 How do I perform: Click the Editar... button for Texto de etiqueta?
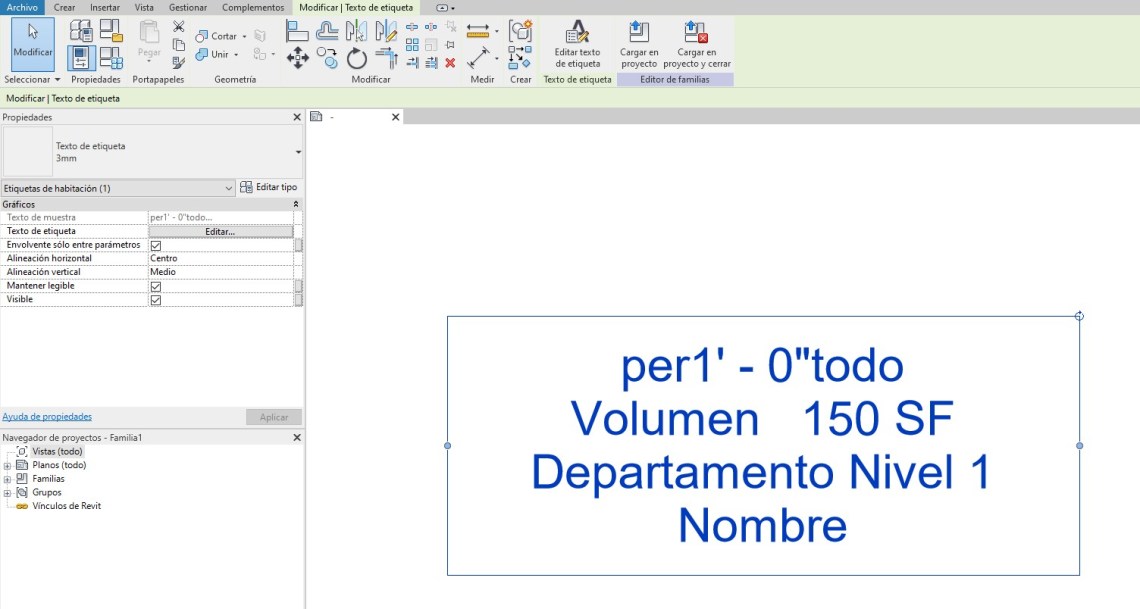[x=220, y=231]
